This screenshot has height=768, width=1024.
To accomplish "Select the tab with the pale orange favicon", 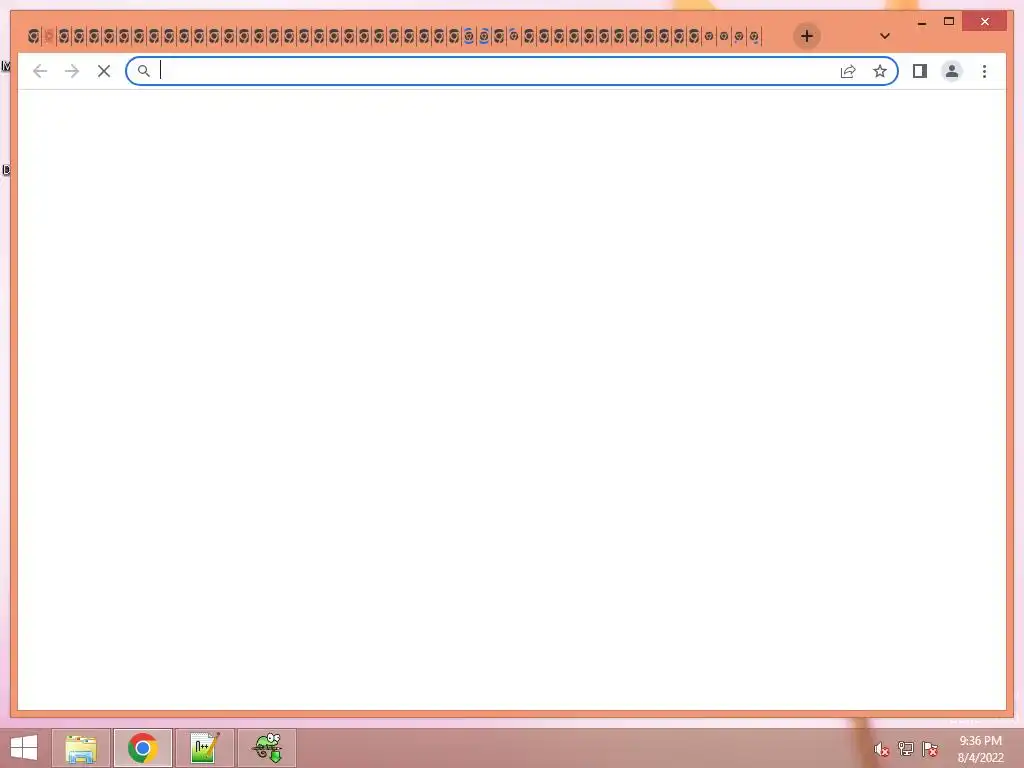I will click(x=48, y=37).
